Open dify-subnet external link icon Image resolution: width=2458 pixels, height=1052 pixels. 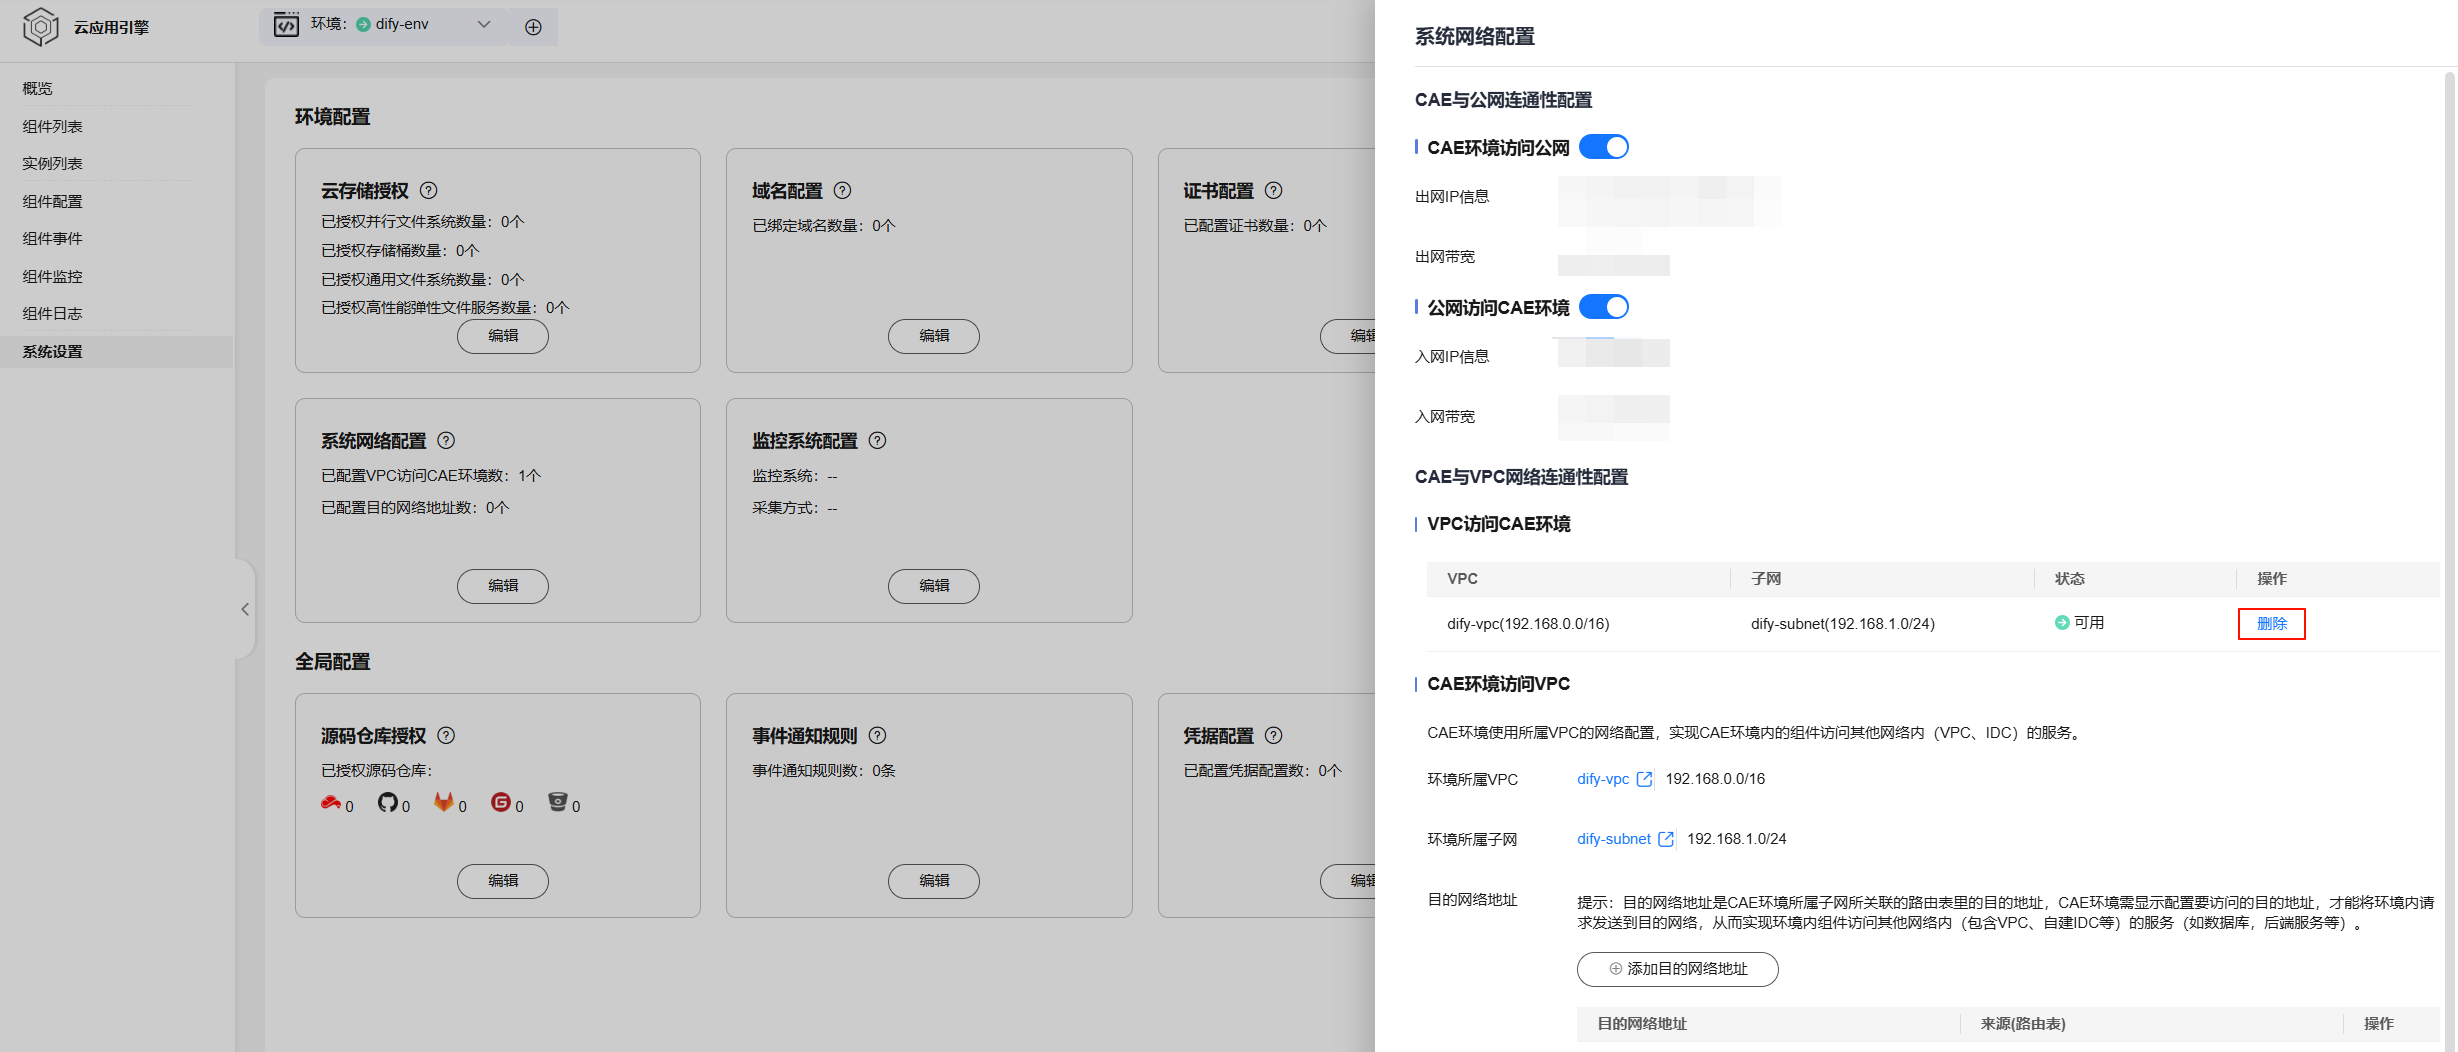(1666, 839)
